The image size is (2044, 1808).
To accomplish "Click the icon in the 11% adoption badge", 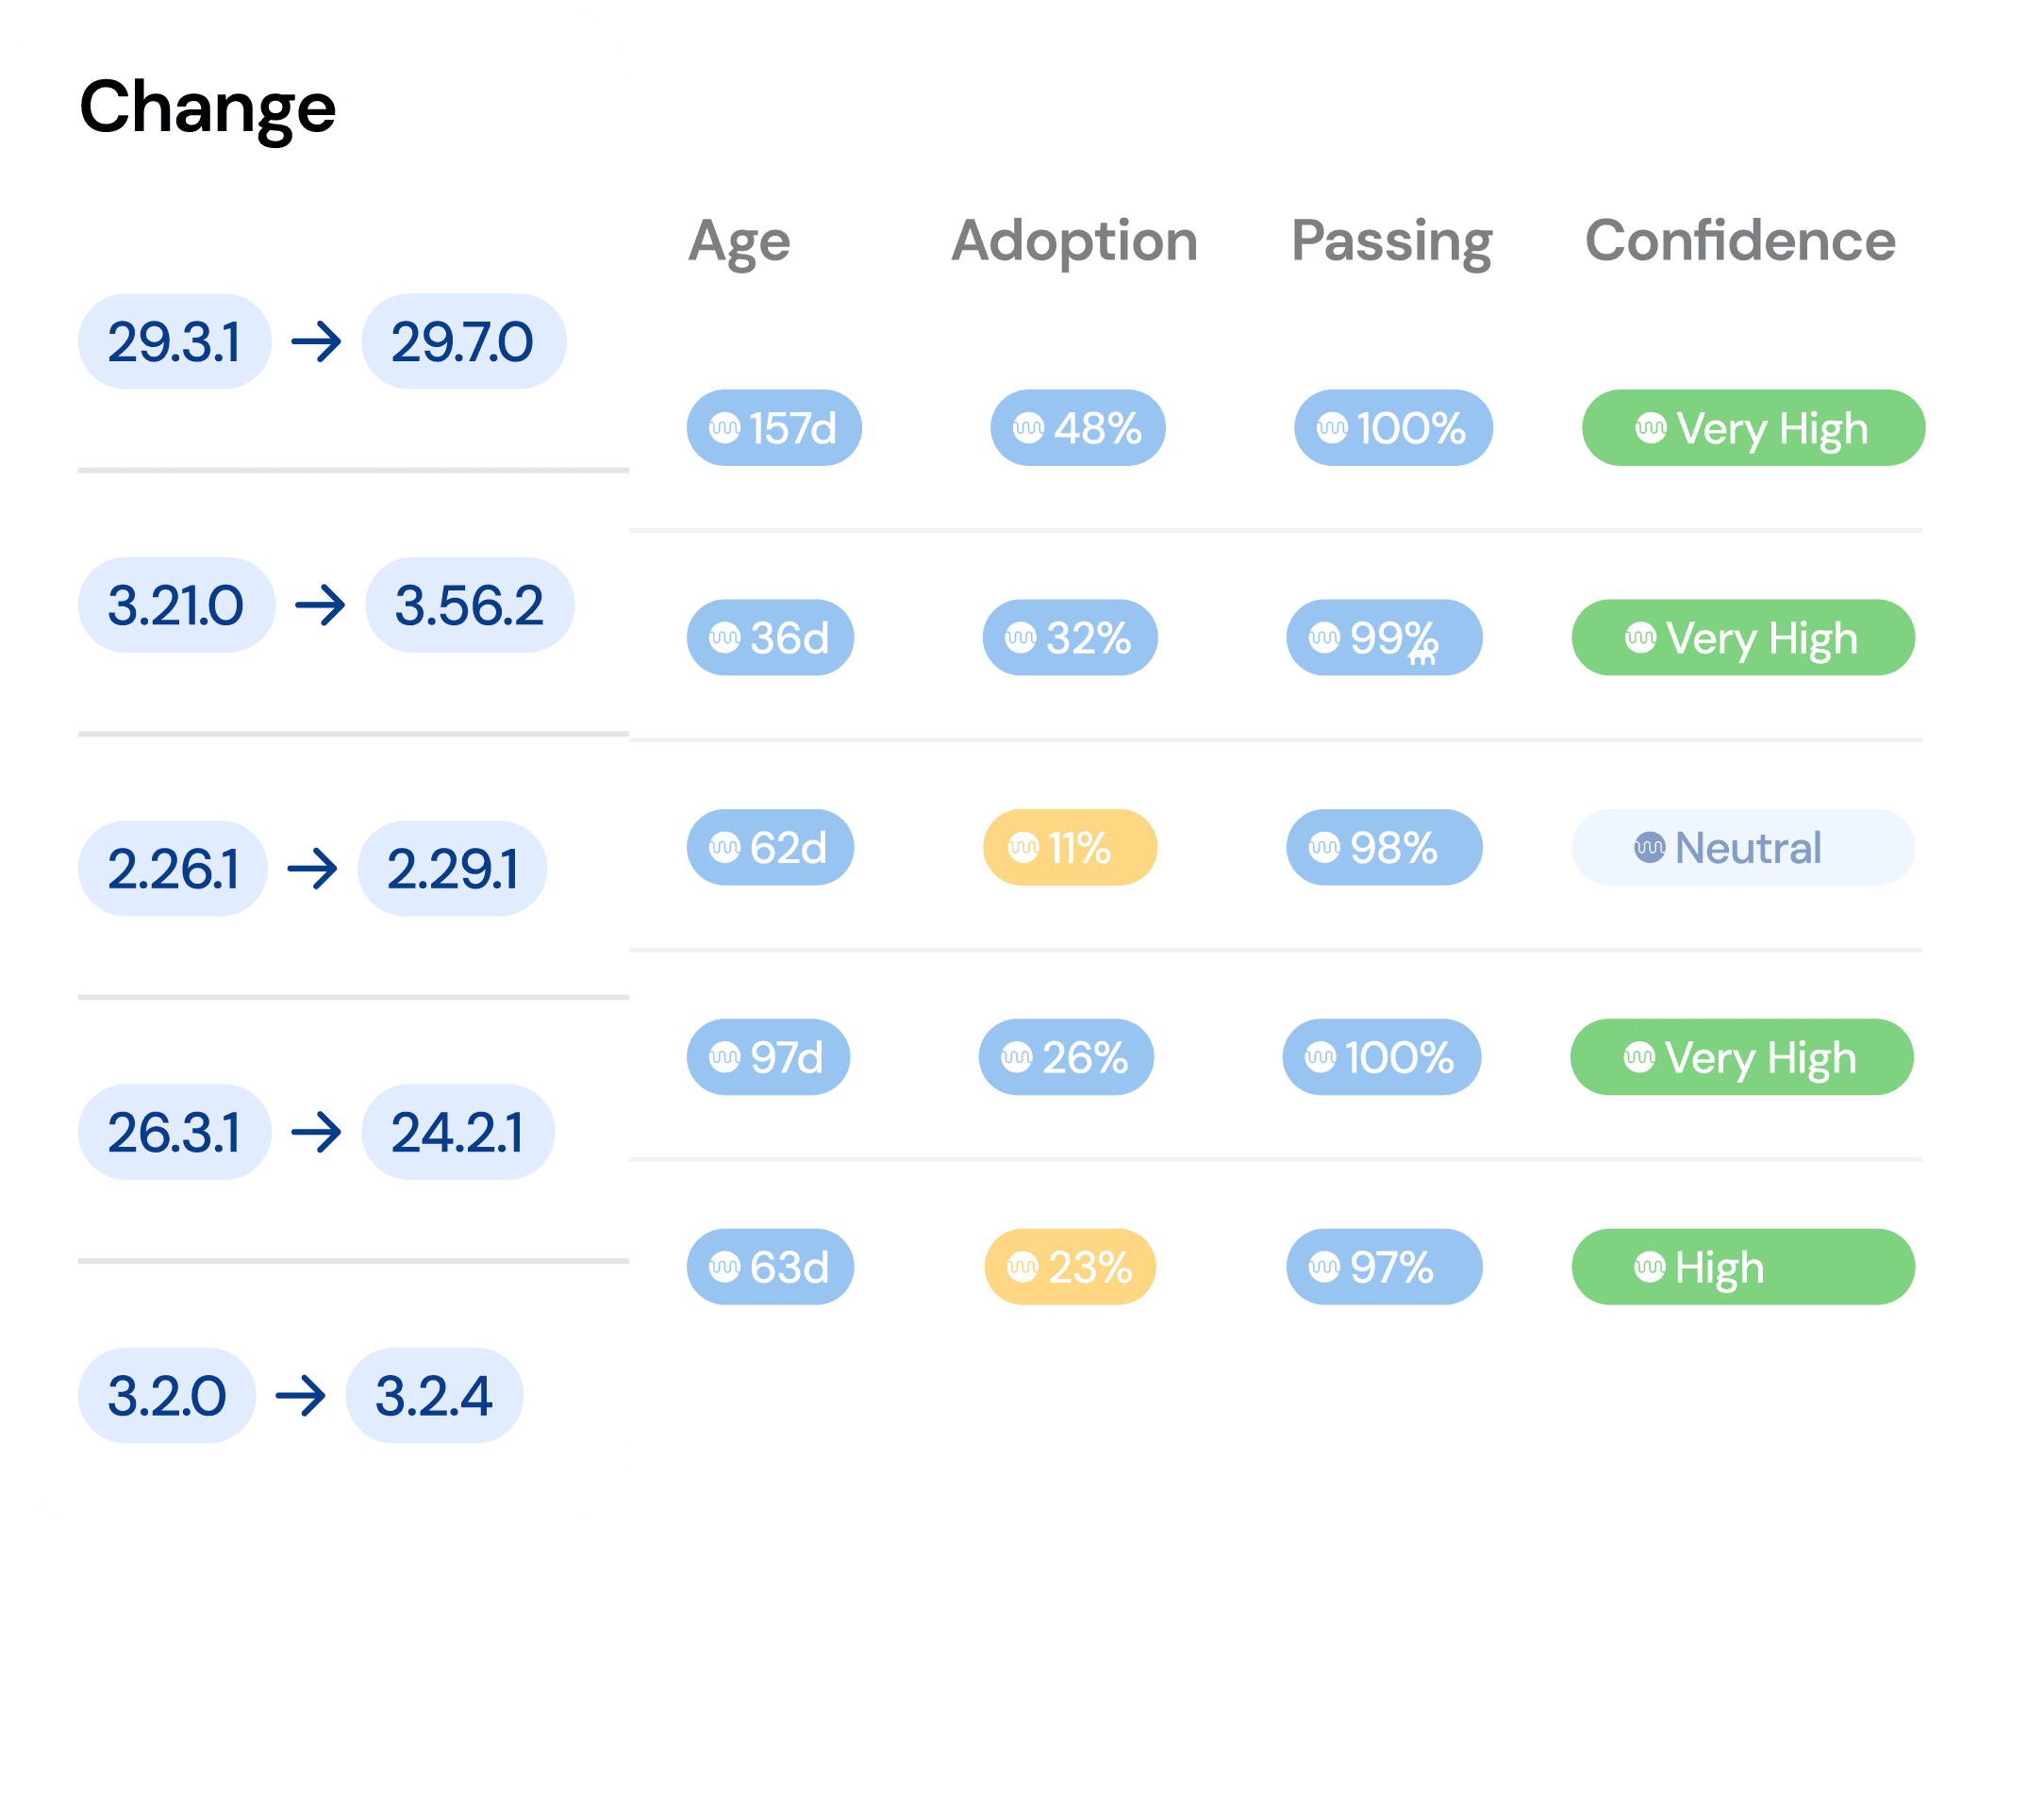I will coord(1023,848).
